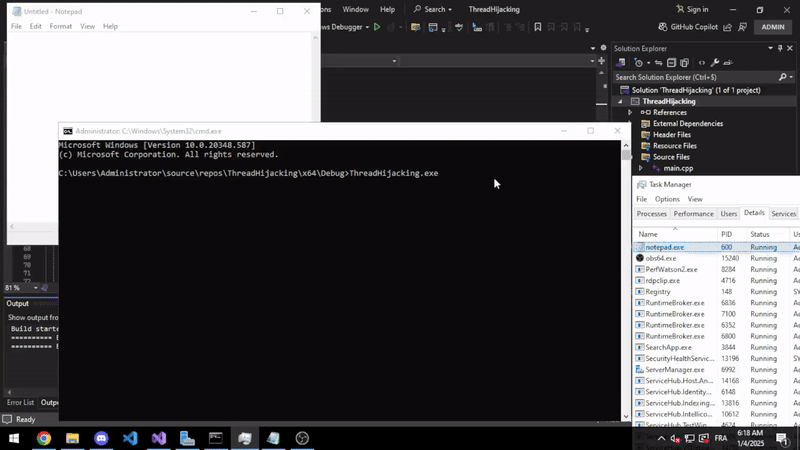Click the bookmark icon in Visual Studio toolbar
This screenshot has width=800, height=450.
pos(538,27)
